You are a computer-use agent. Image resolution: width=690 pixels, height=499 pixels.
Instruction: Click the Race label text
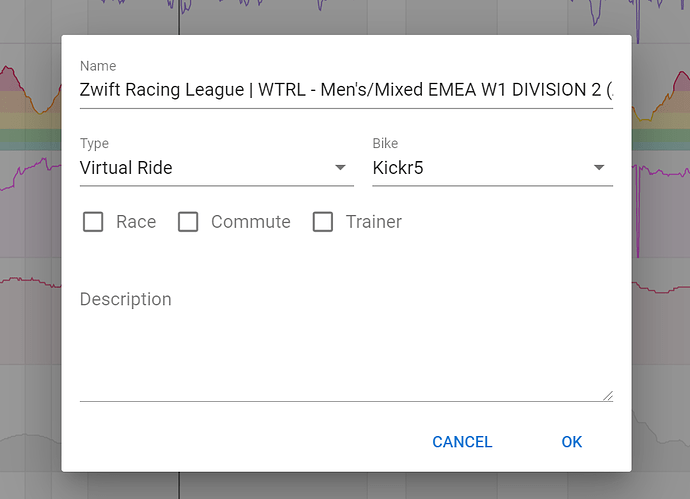click(x=136, y=222)
